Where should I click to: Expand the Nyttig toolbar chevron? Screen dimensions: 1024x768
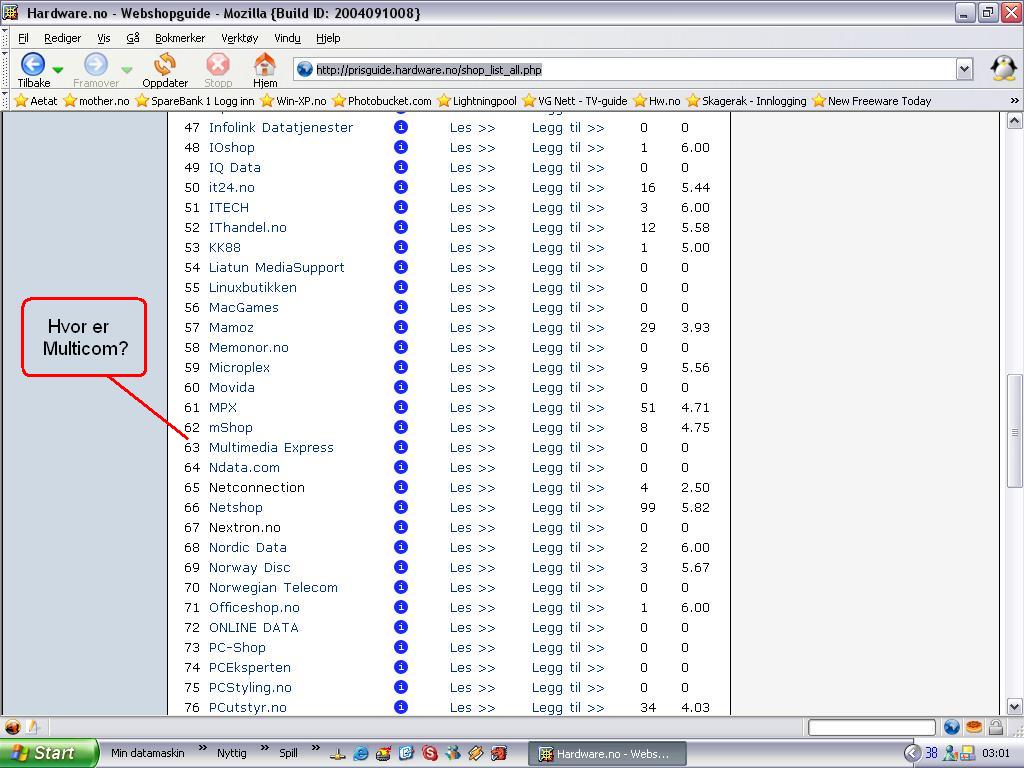pos(264,748)
